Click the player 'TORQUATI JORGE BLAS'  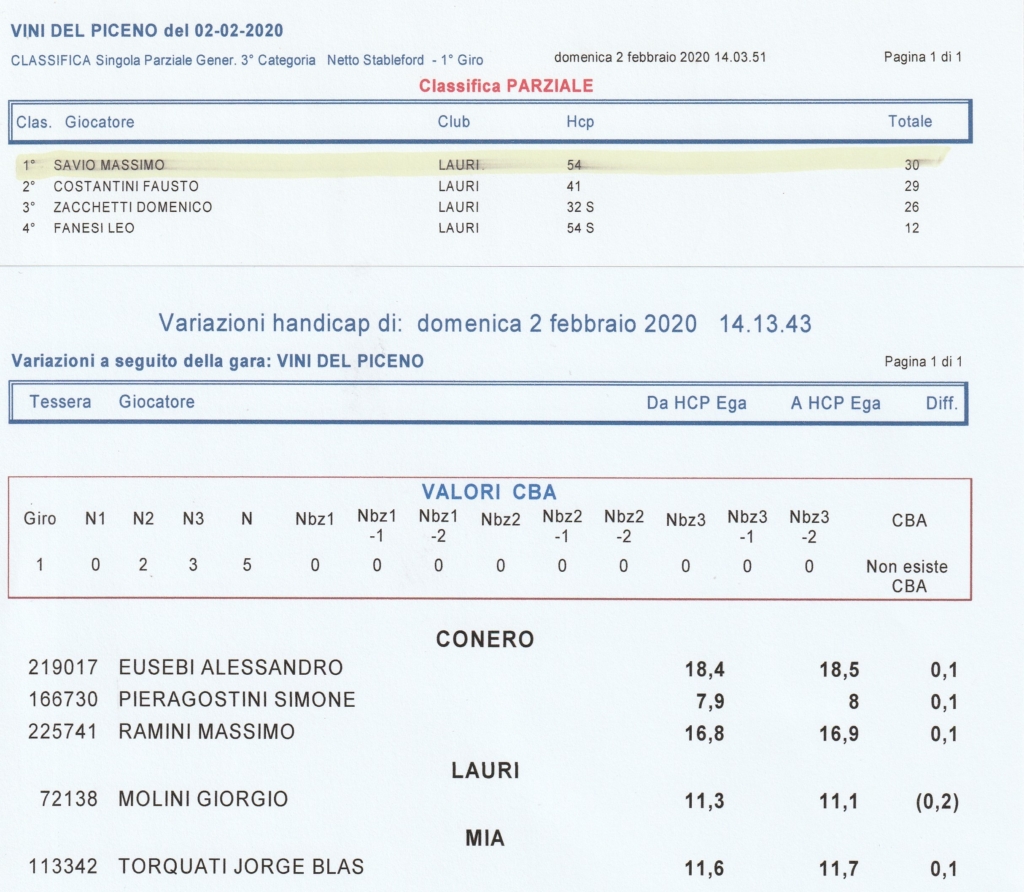[x=241, y=867]
